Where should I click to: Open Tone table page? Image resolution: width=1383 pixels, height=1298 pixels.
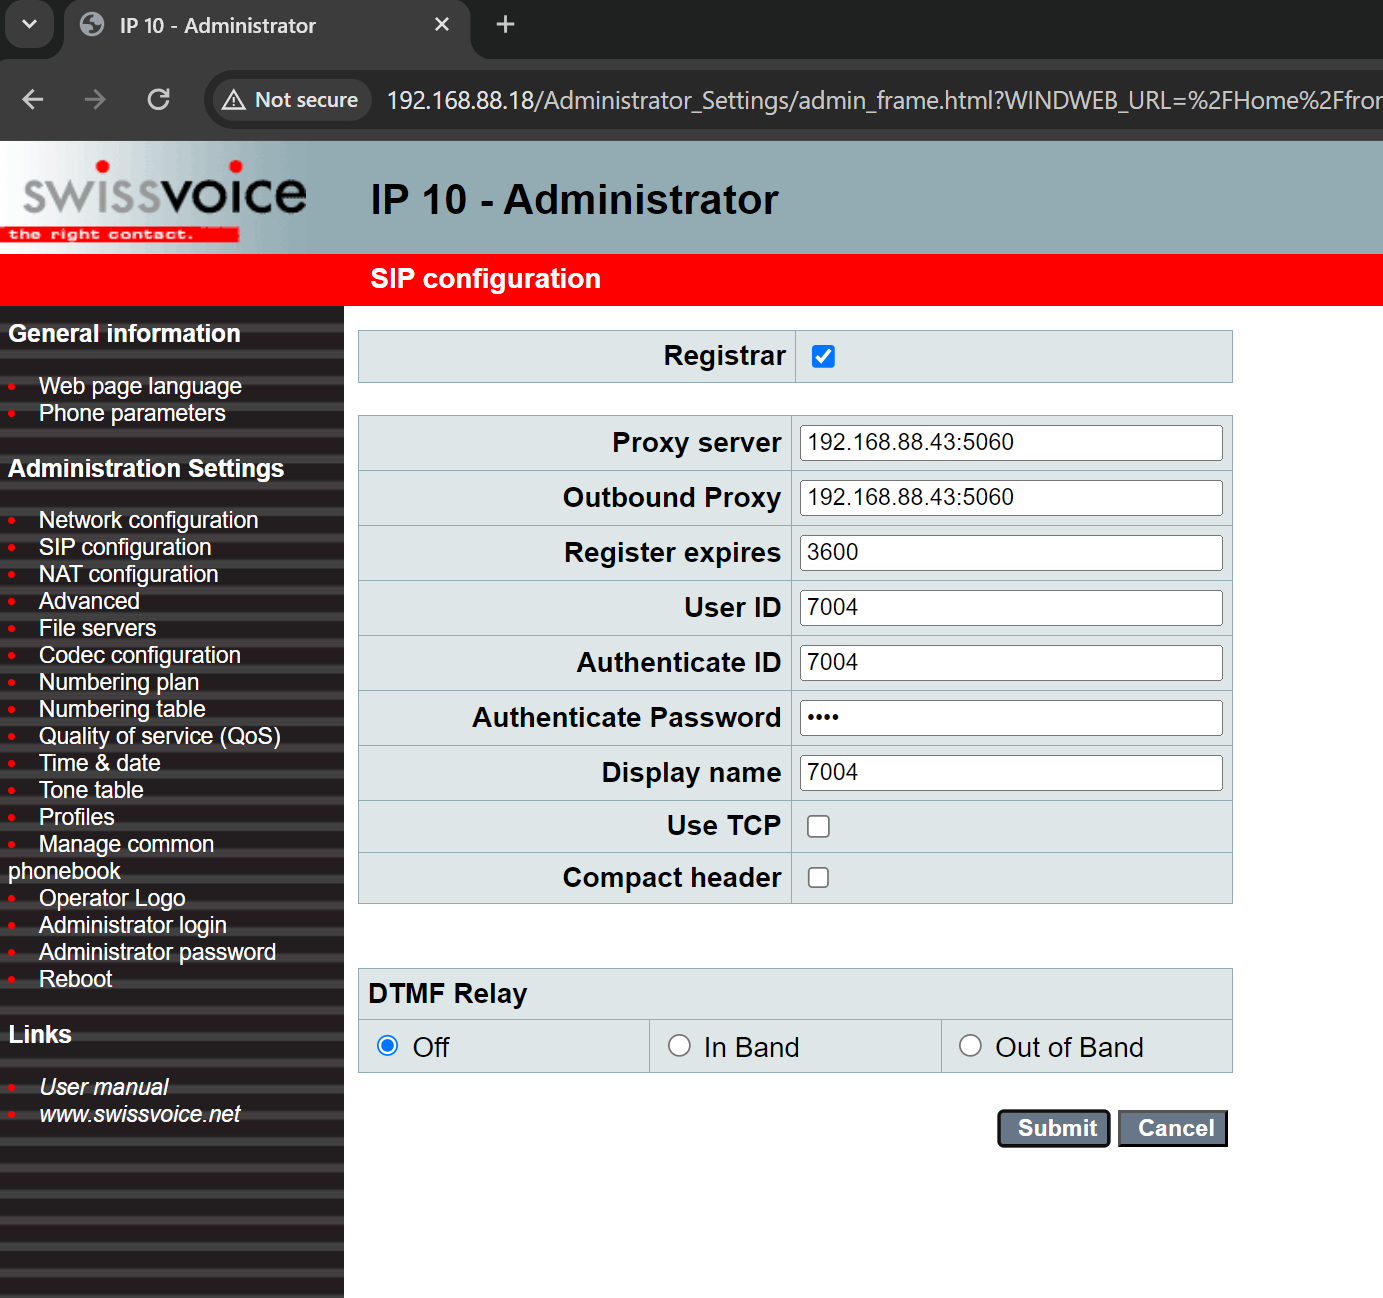tap(91, 790)
